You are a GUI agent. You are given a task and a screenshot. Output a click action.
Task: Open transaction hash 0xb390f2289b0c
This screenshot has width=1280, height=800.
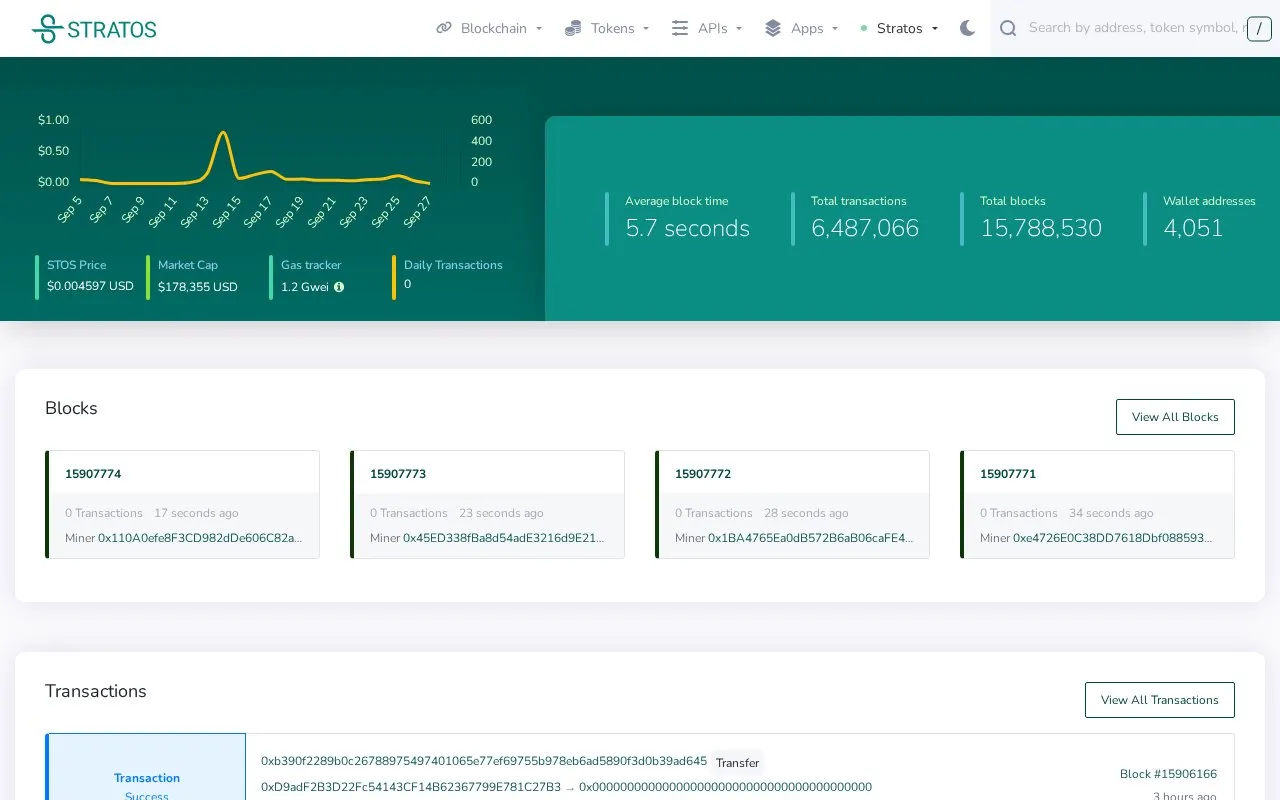[484, 761]
